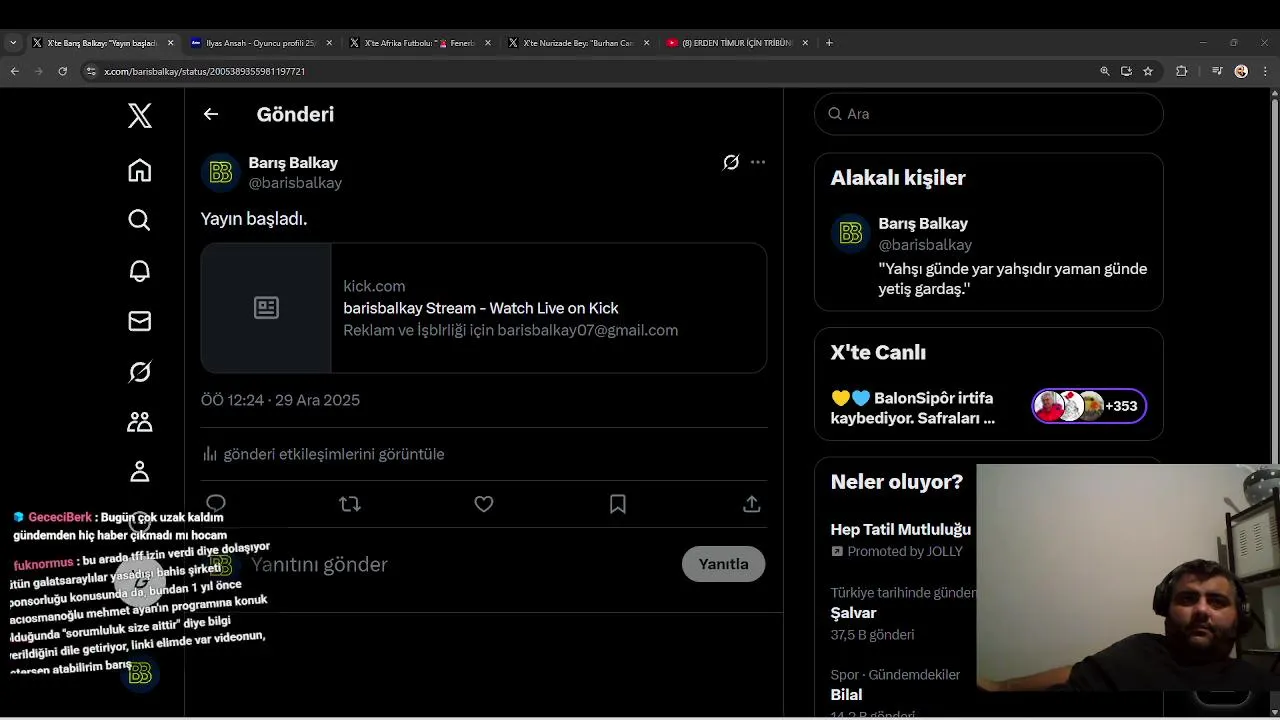Open the Grok icon in sidebar
Viewport: 1280px width, 720px height.
140,372
